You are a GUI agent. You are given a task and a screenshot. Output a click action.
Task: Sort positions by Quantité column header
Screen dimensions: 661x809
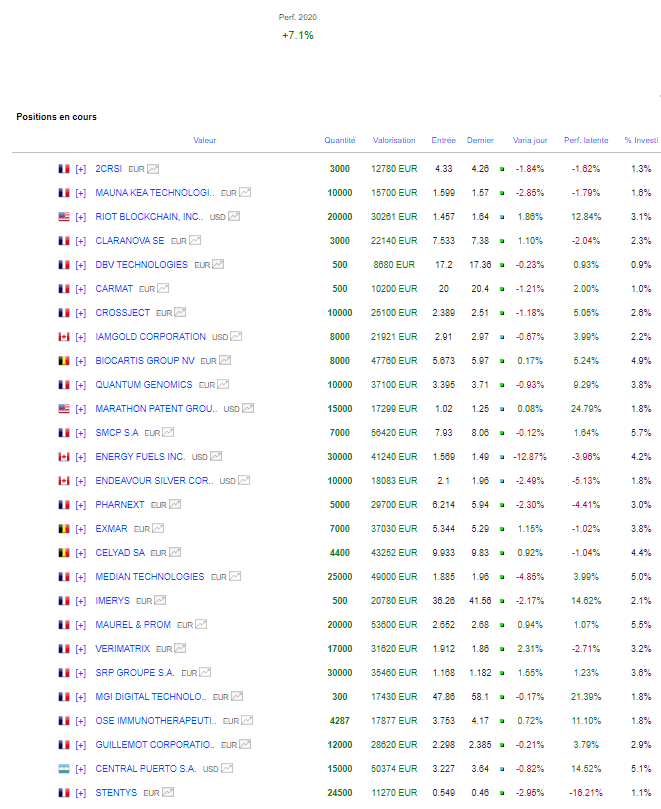[x=339, y=141]
